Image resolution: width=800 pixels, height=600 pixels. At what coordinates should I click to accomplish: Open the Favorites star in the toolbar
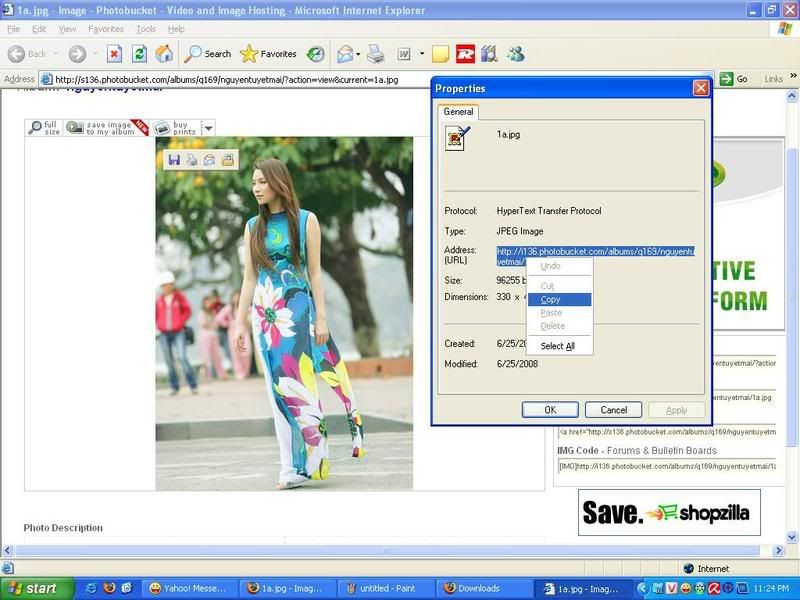[268, 54]
